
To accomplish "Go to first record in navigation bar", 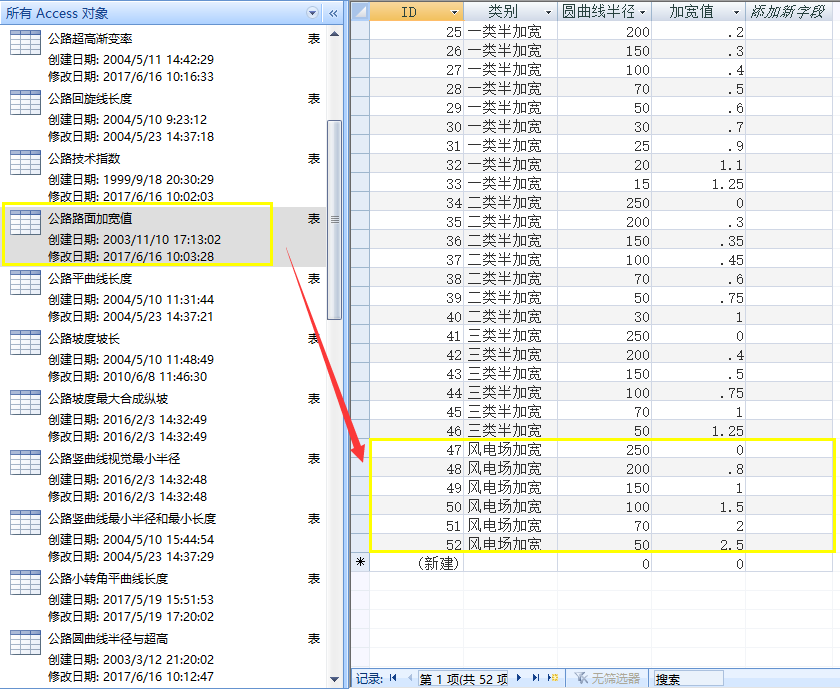I will click(x=393, y=678).
